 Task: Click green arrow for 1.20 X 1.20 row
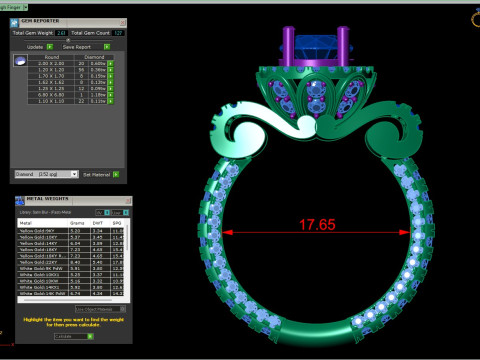point(111,70)
